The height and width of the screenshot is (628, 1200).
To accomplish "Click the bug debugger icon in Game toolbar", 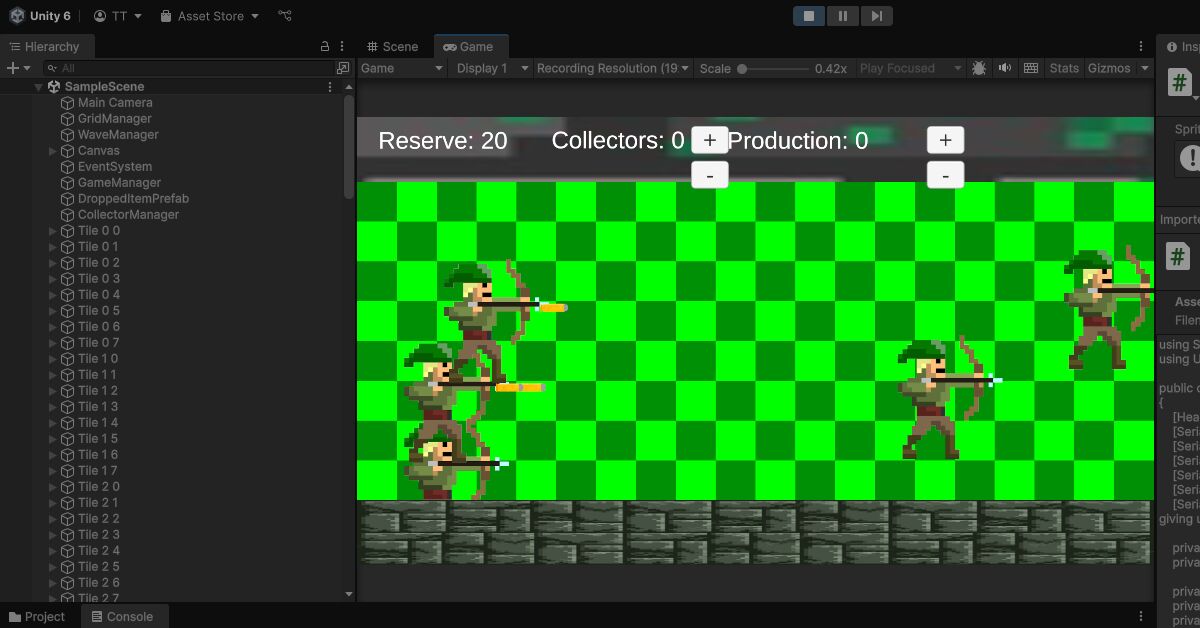I will tap(978, 68).
